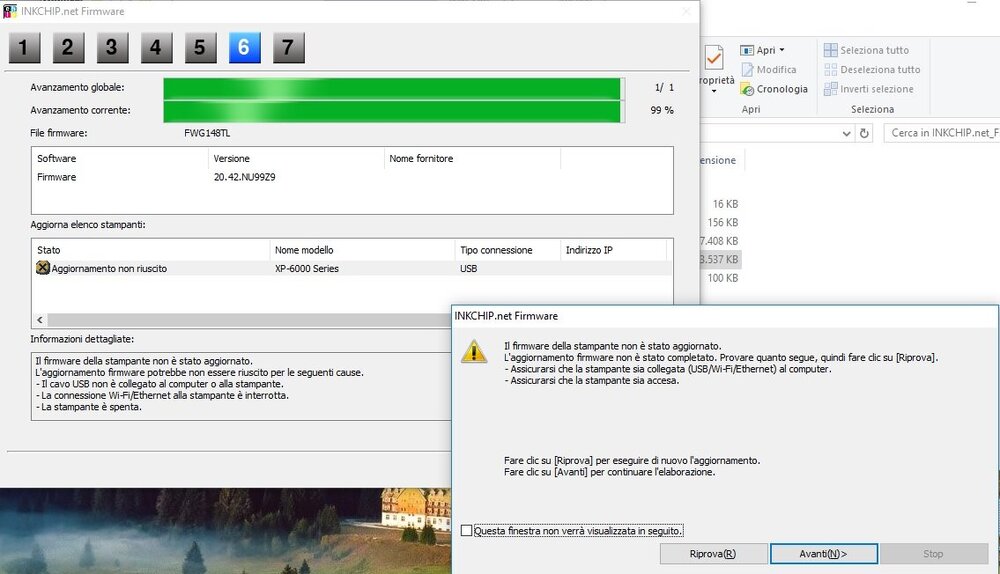Click the Nome fornitore column header

[x=473, y=158]
